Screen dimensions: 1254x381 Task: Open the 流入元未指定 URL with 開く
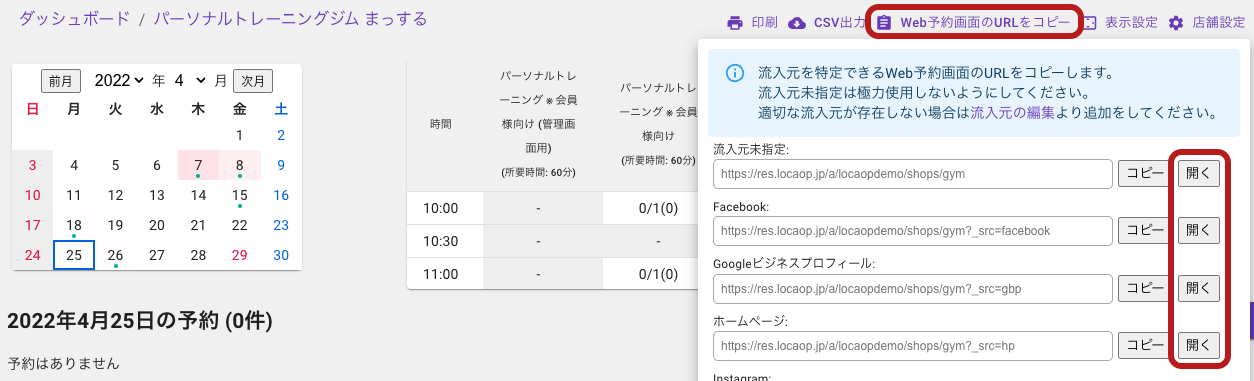click(x=1198, y=172)
